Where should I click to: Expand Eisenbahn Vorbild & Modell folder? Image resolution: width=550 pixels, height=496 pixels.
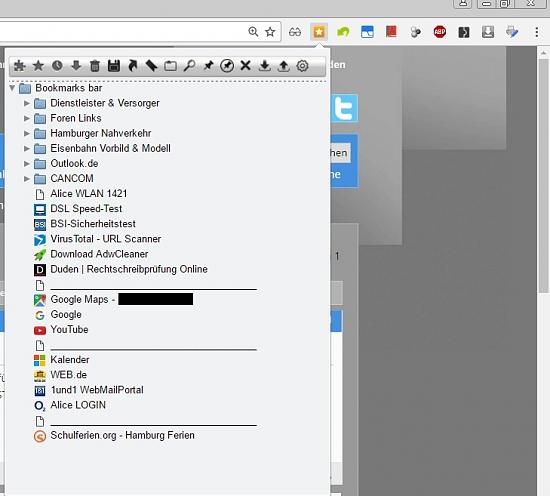tap(27, 148)
